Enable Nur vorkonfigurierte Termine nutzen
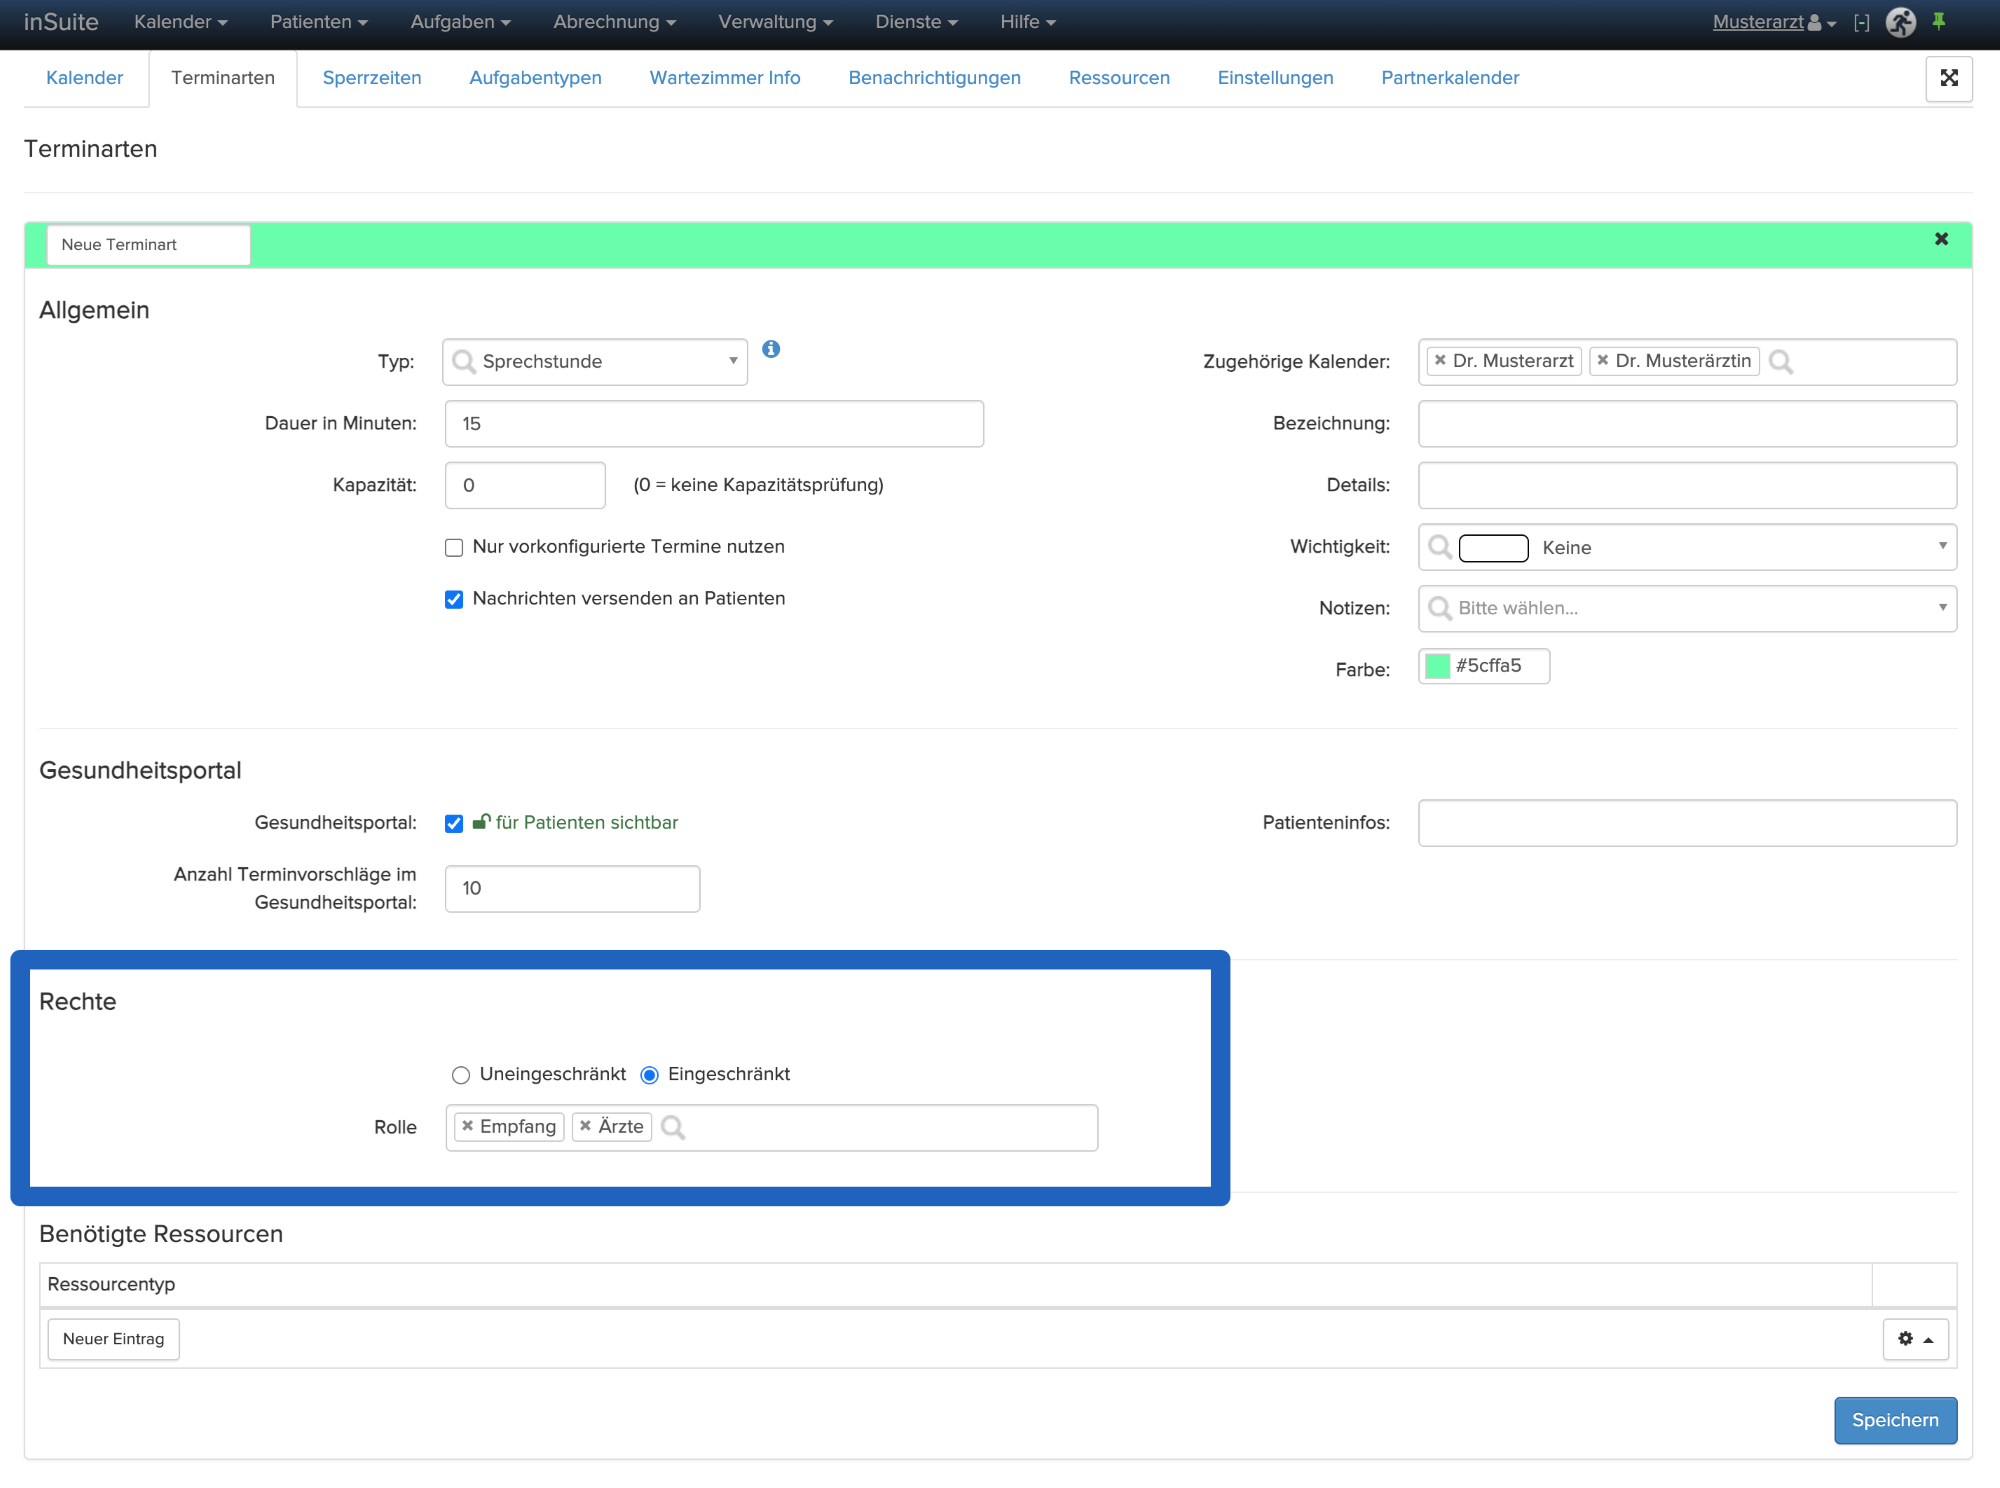Image resolution: width=2000 pixels, height=1488 pixels. click(454, 548)
